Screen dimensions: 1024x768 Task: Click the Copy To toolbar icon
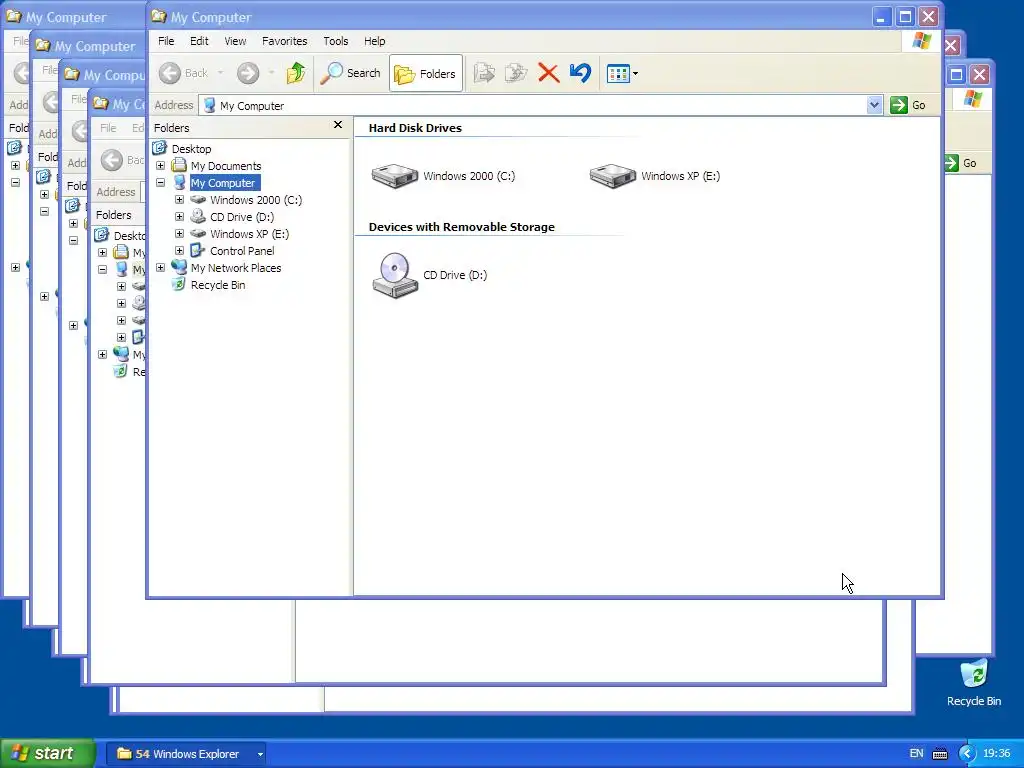[515, 73]
